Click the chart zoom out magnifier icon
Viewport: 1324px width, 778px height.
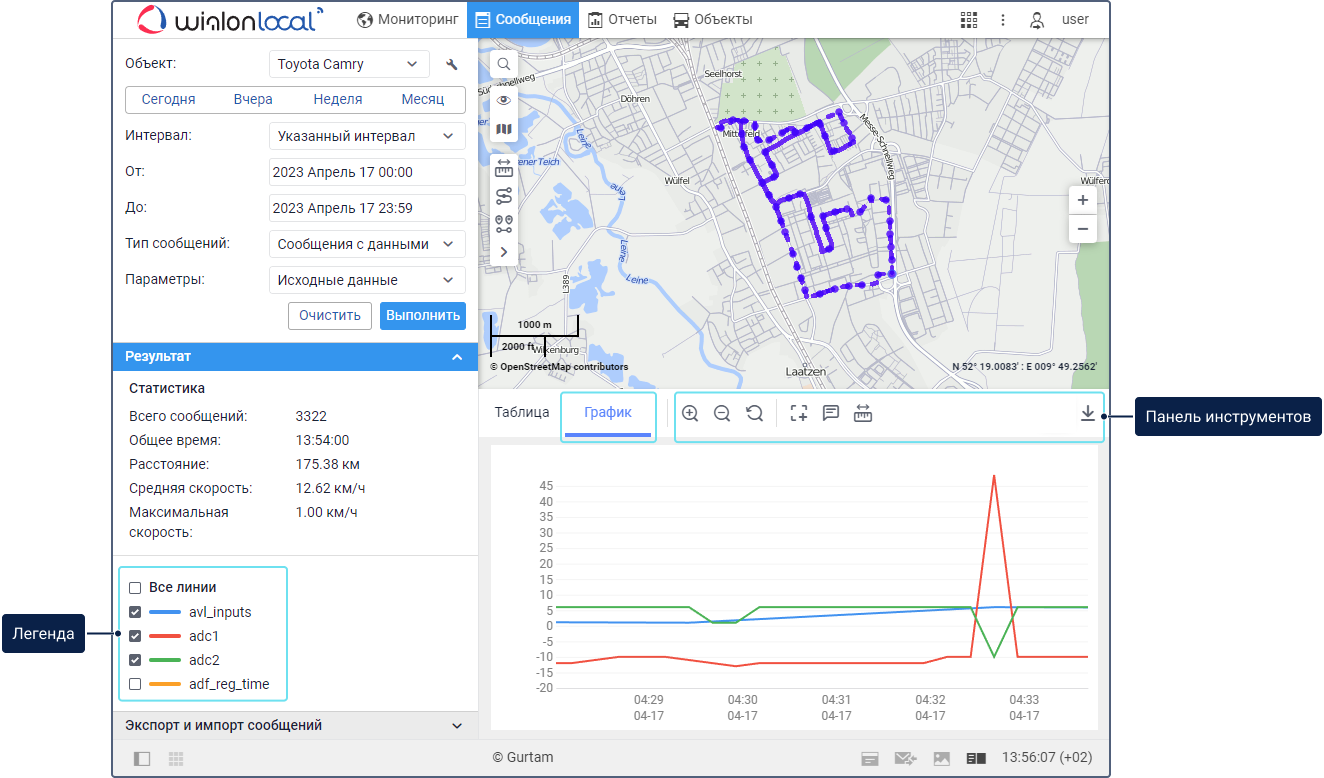[x=722, y=413]
